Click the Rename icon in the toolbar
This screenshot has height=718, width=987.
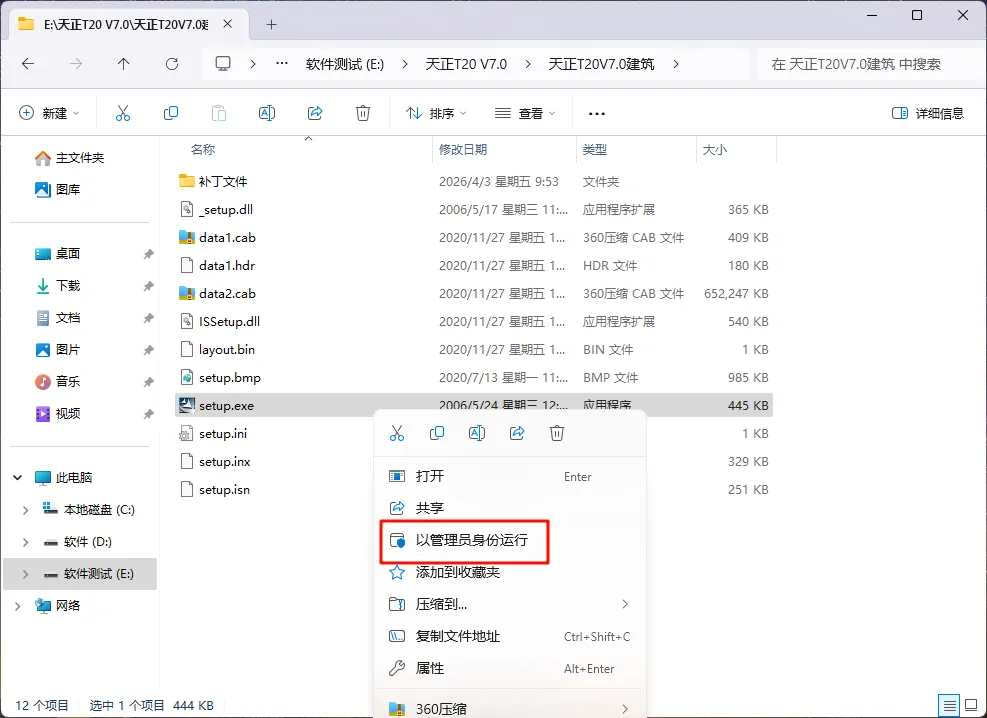[267, 113]
